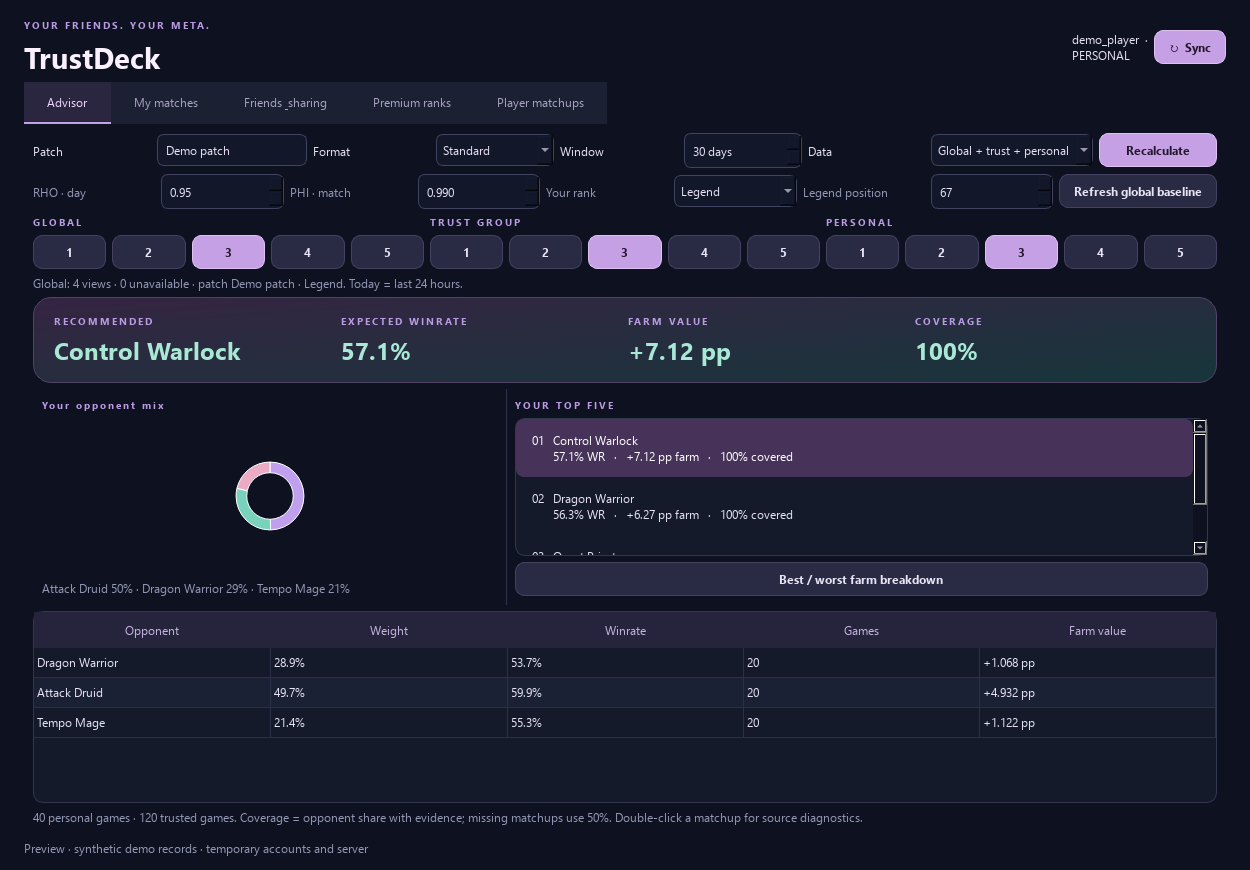Click Refresh global baseline
The image size is (1250, 870).
pos(1137,191)
